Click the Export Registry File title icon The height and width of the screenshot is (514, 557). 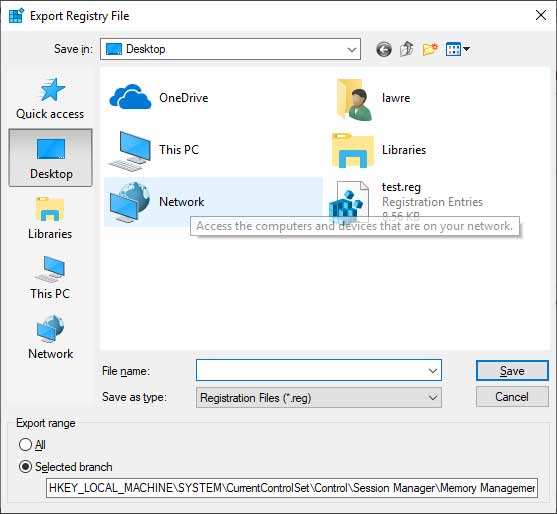(16, 16)
